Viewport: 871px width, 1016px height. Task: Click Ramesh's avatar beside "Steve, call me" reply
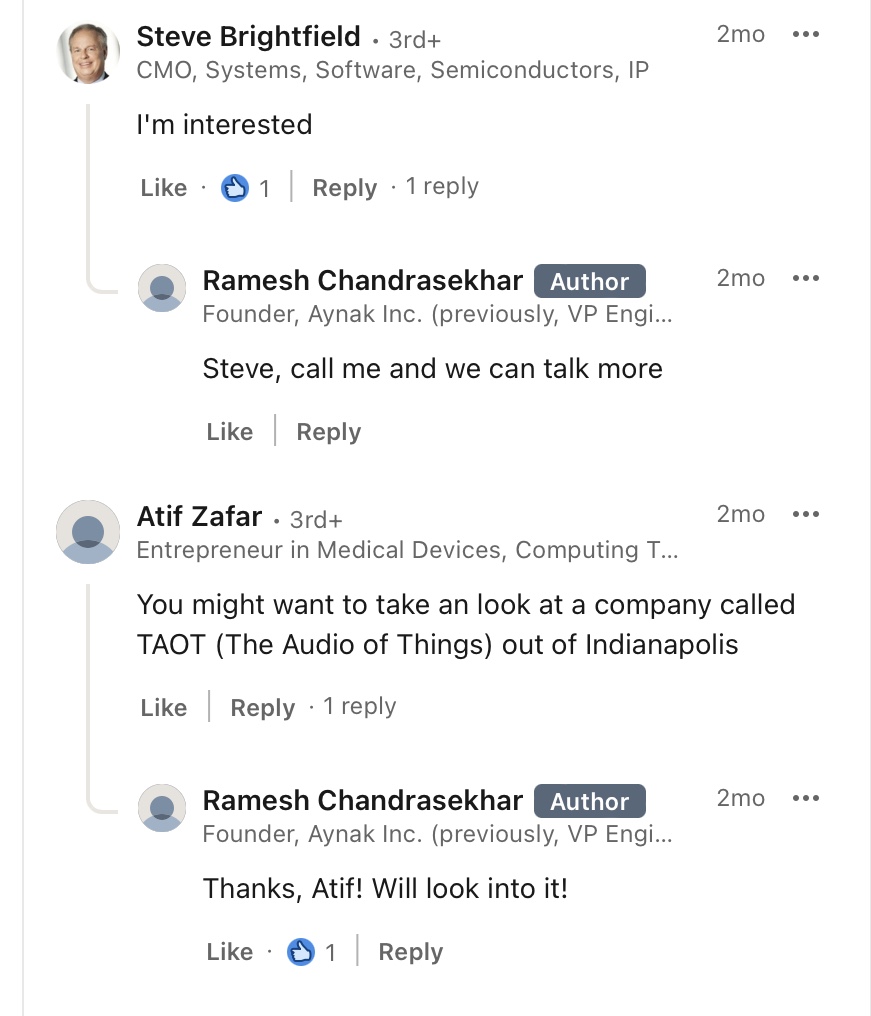161,288
